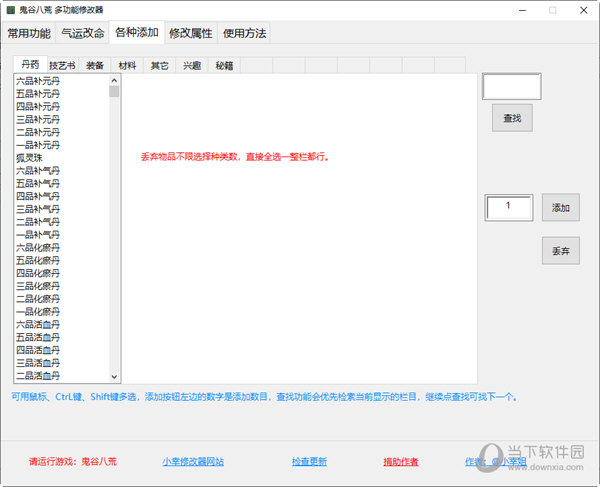The height and width of the screenshot is (487, 600).
Task: Select 狐灵珠 in the list
Action: [29, 158]
